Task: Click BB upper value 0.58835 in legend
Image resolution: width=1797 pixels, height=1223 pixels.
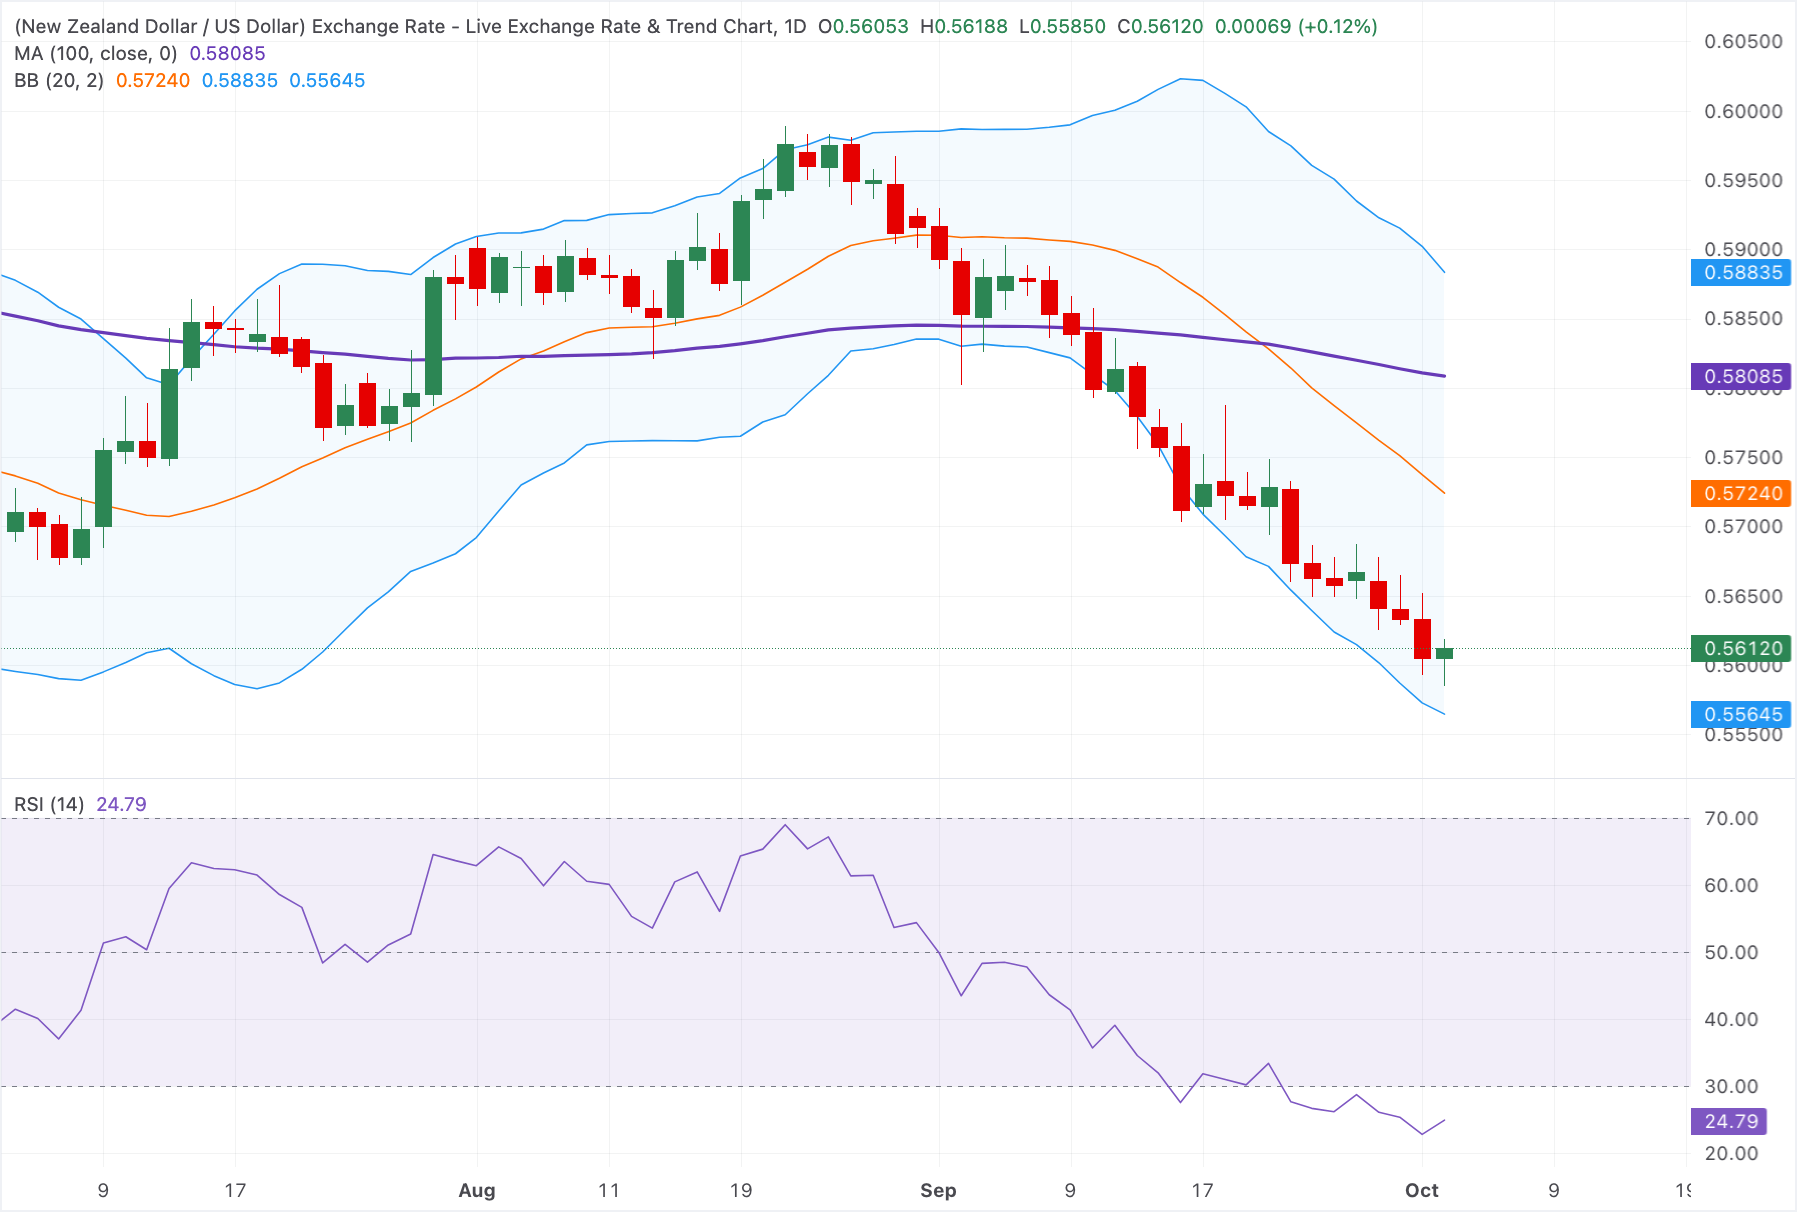Action: [x=240, y=80]
